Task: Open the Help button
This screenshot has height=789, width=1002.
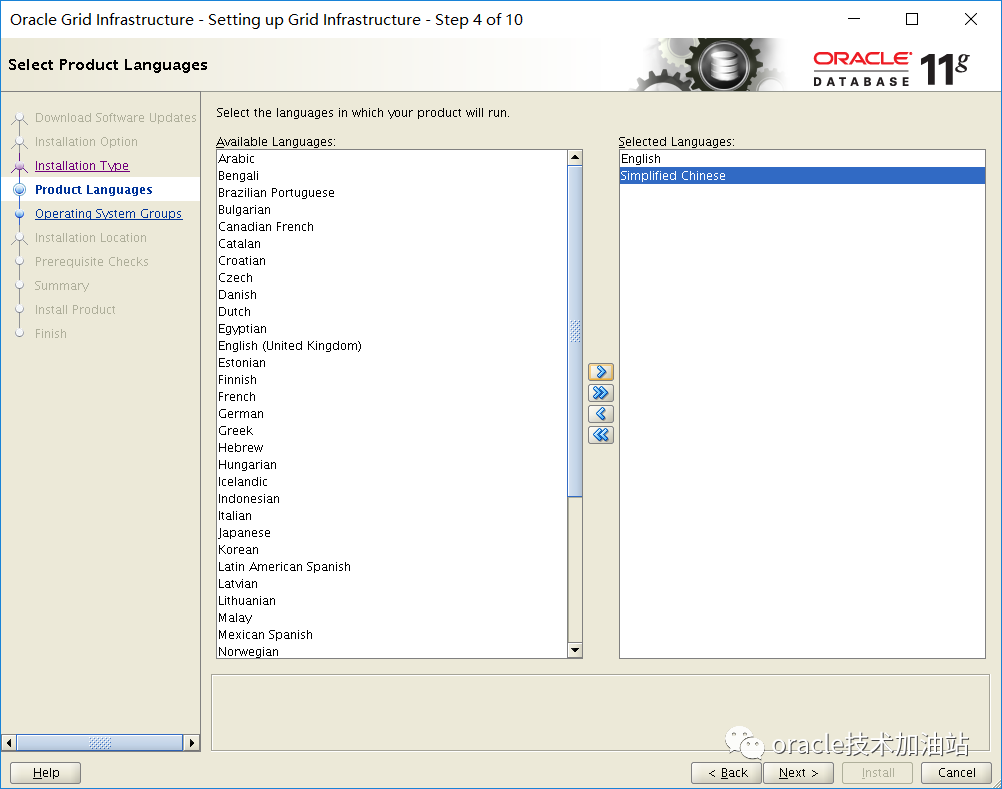Action: click(x=45, y=773)
